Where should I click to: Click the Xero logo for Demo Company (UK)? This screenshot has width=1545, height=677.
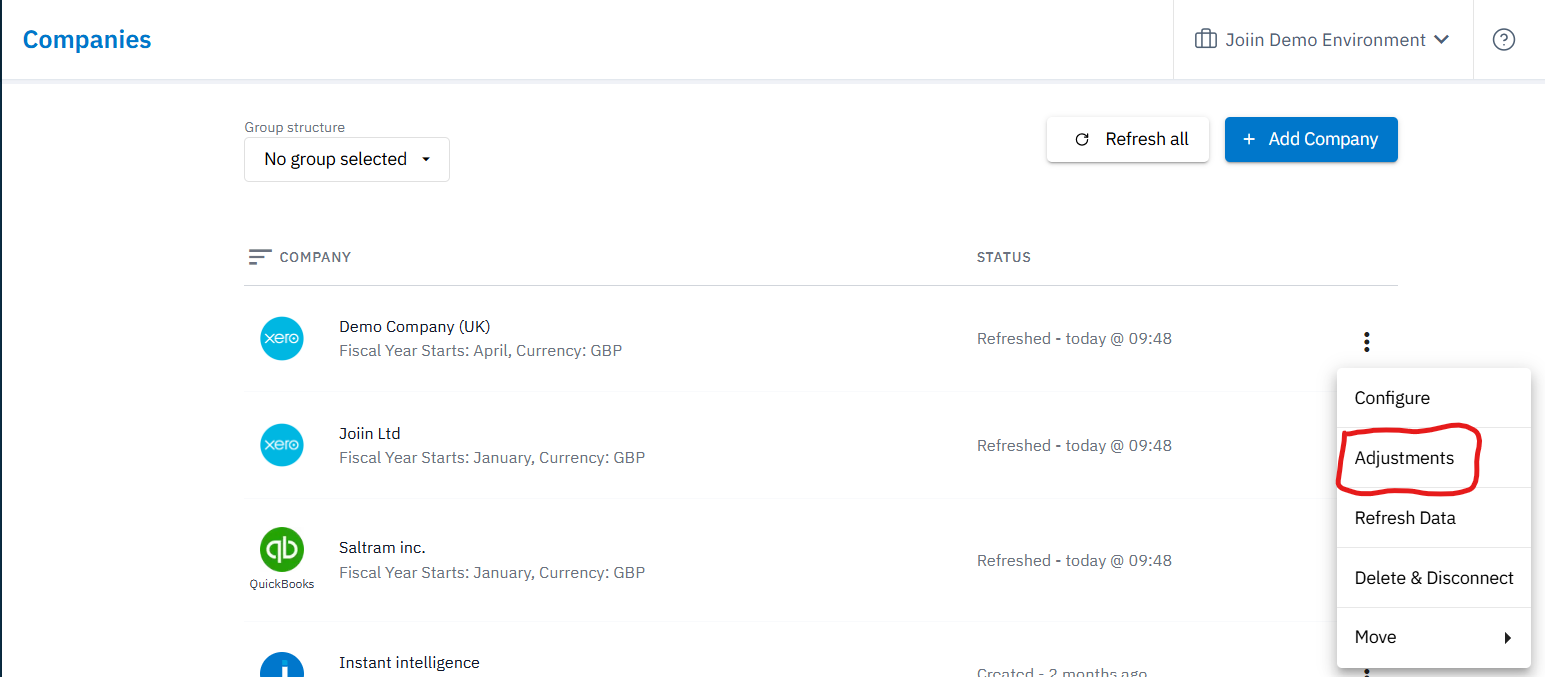tap(282, 339)
